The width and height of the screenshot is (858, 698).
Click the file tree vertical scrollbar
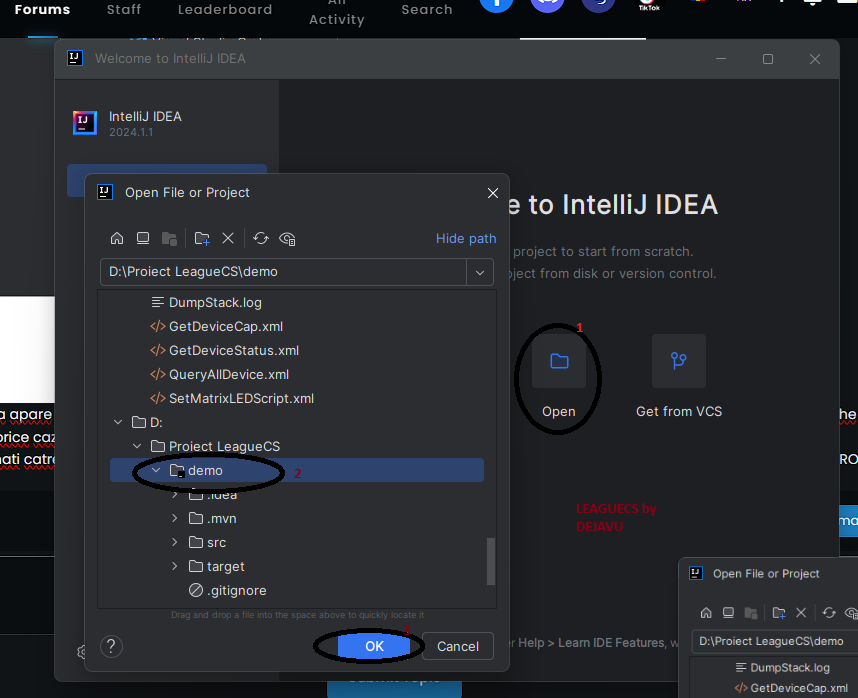(491, 562)
